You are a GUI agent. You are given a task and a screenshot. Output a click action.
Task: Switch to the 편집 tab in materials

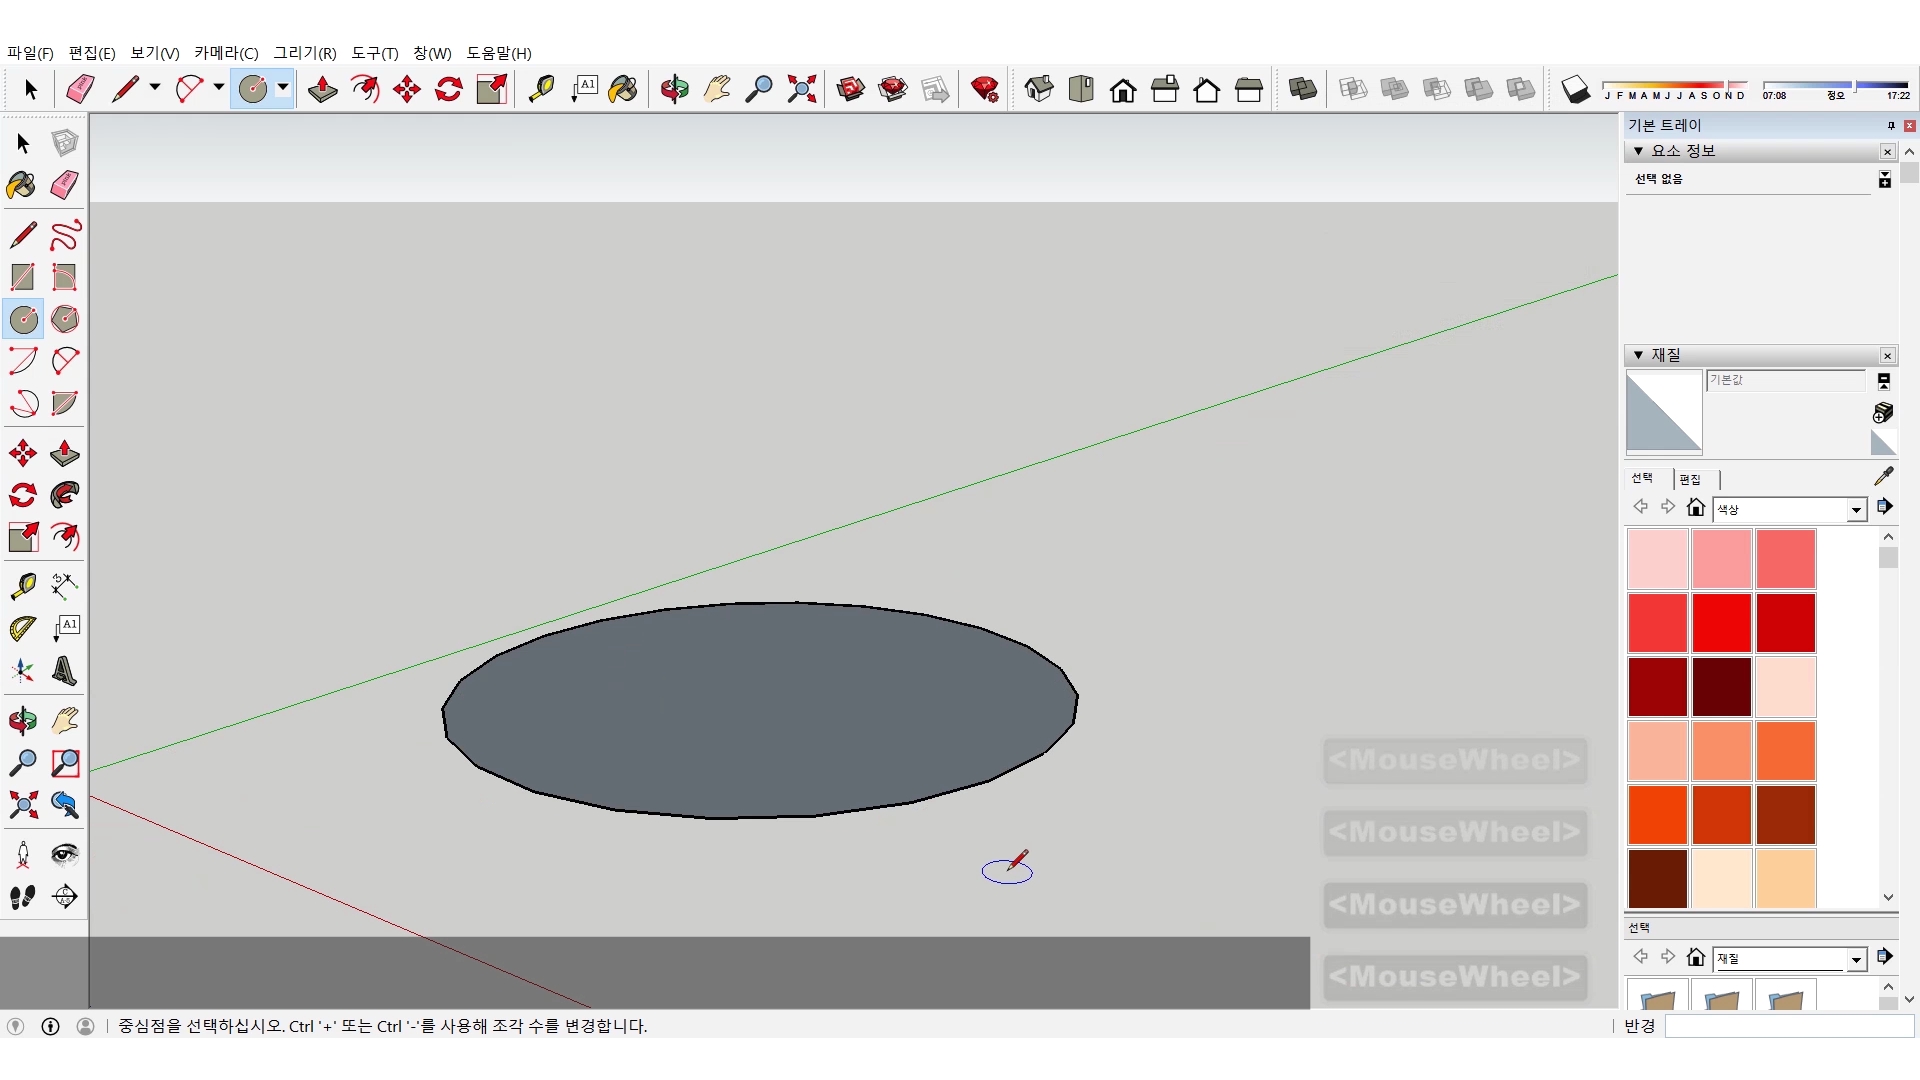coord(1690,479)
